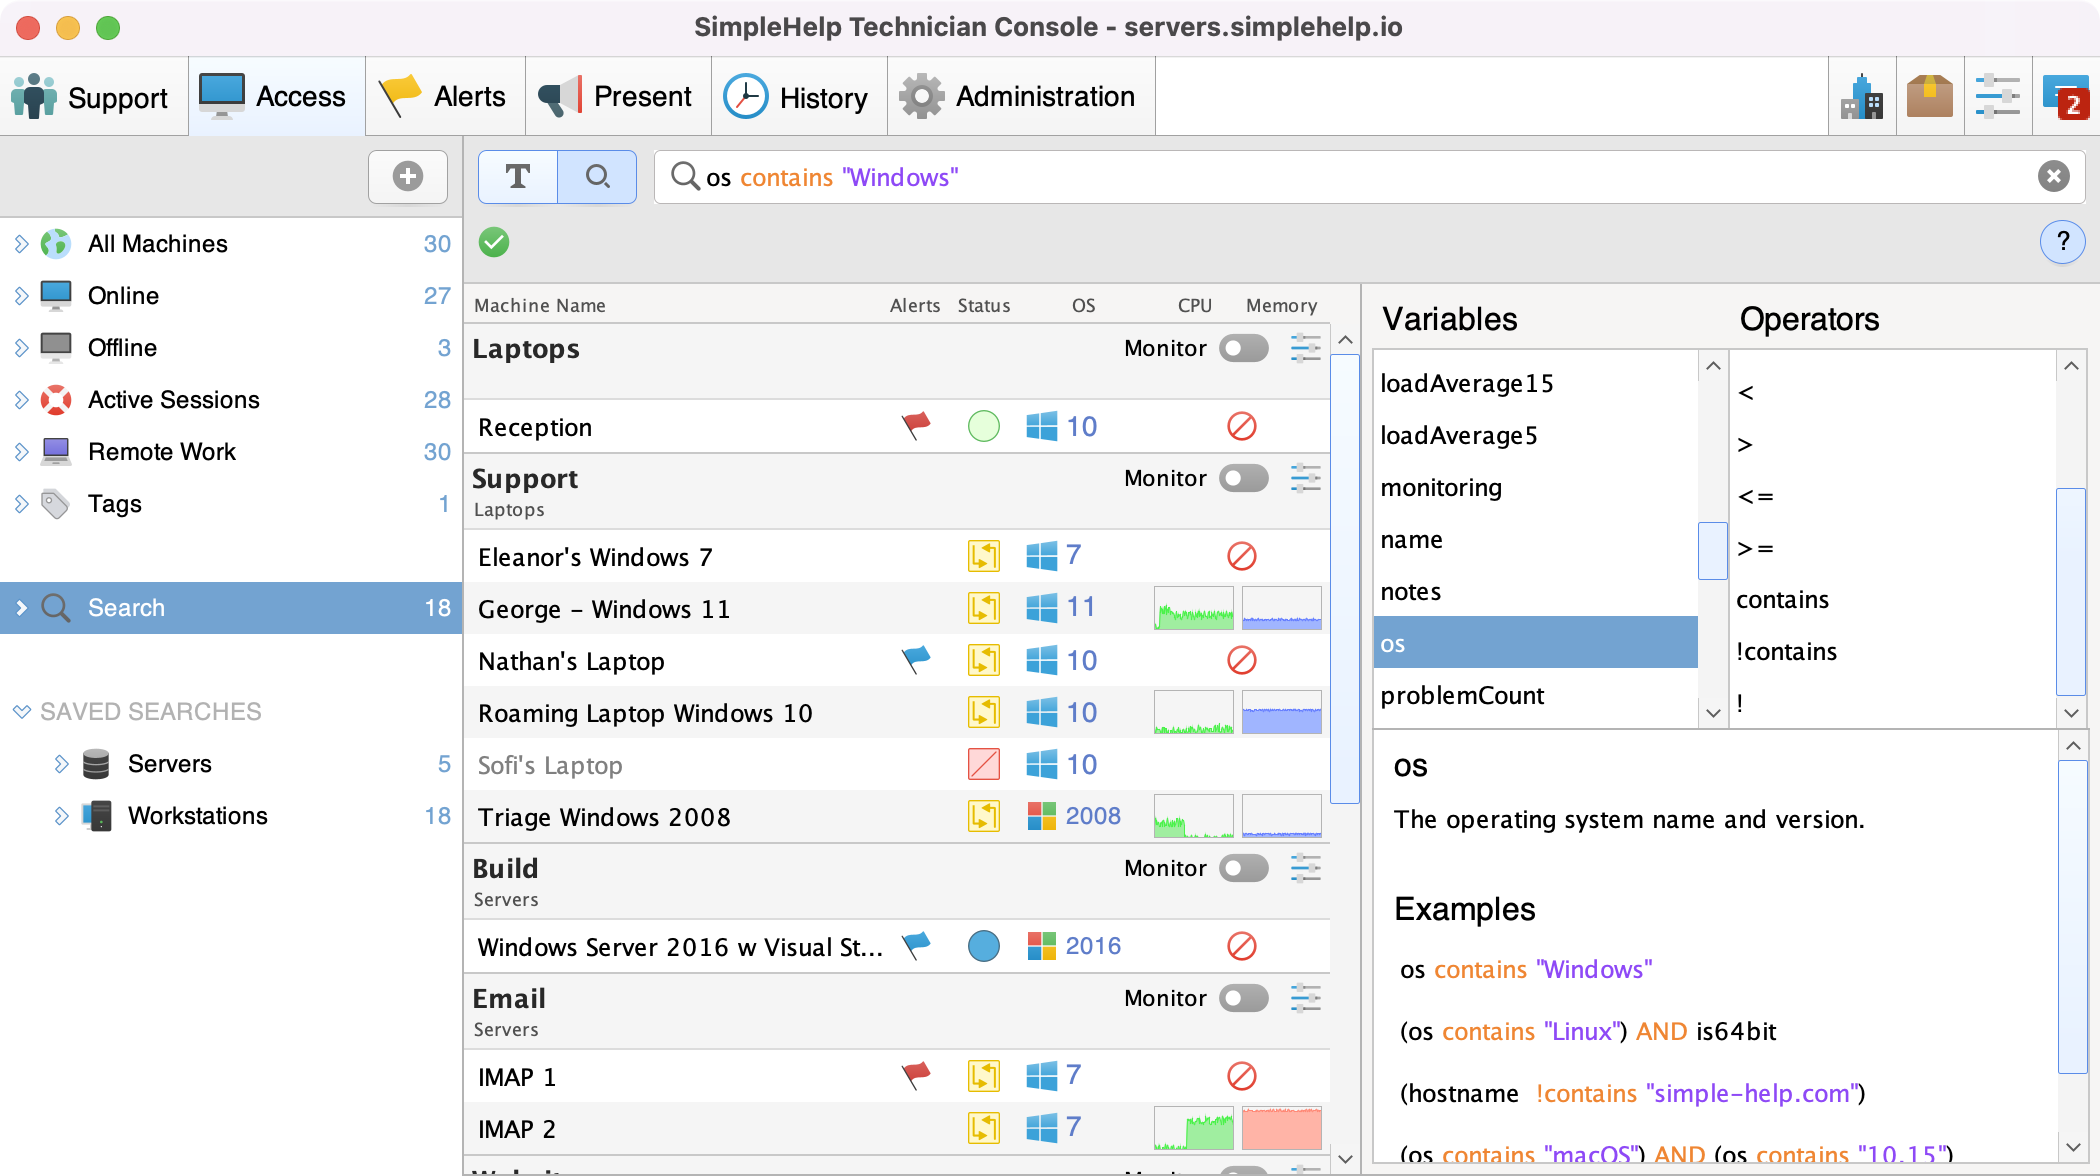
Task: Open settings sliders icon for Support group
Action: 1306,478
